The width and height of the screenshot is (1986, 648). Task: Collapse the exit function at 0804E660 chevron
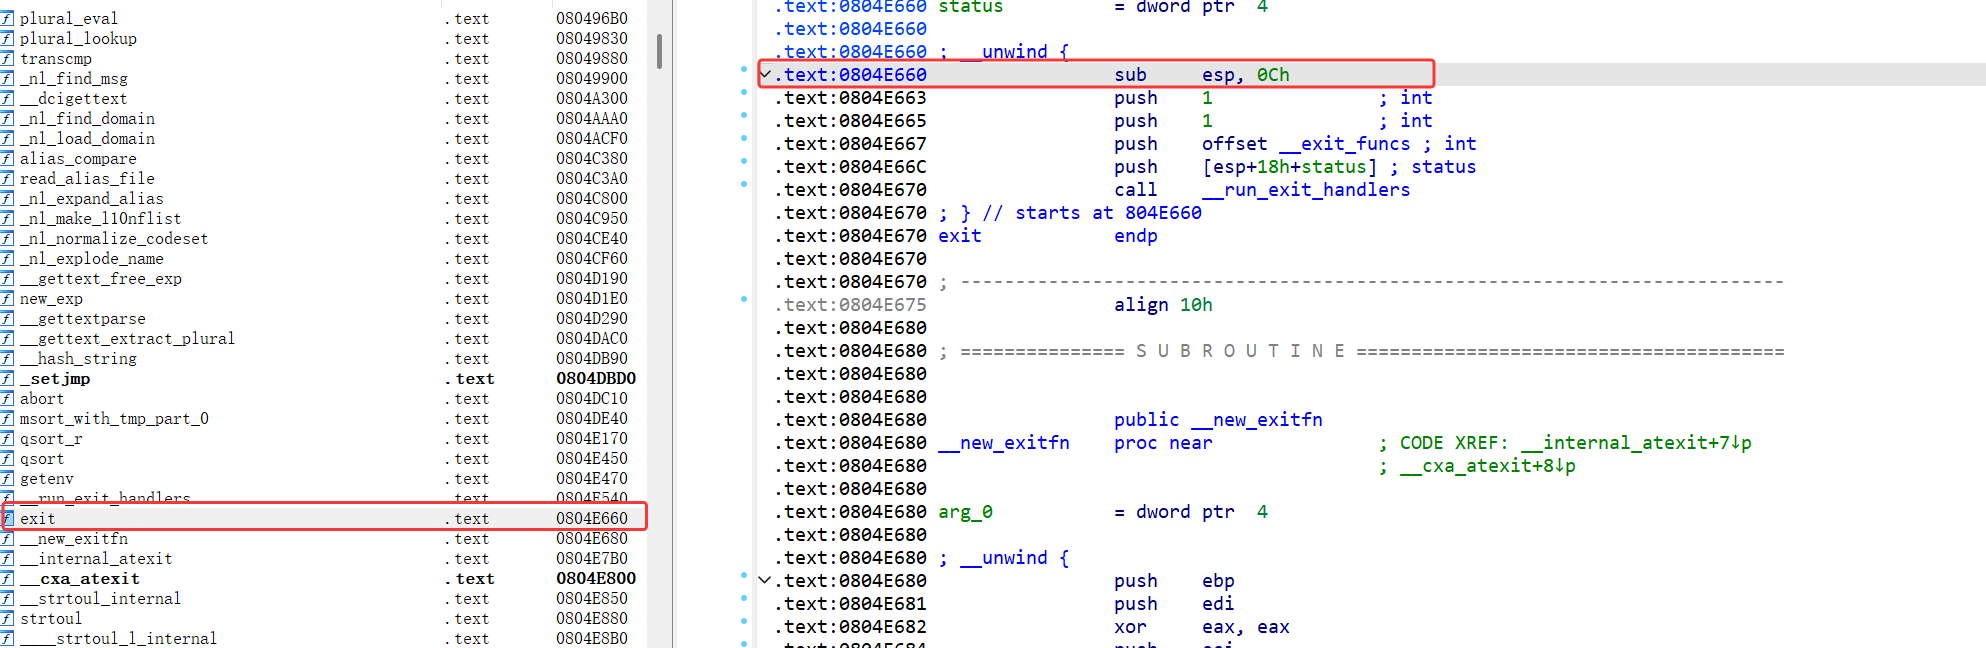[766, 75]
